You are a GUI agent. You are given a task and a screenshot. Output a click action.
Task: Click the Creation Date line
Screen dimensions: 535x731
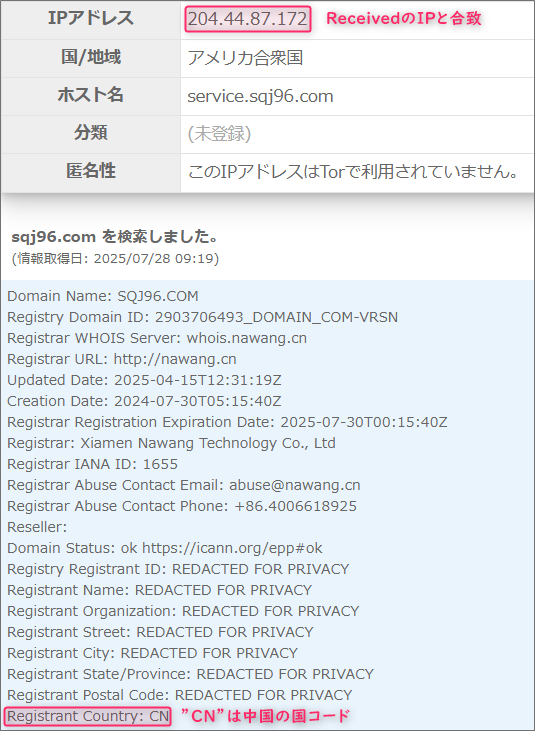144,401
